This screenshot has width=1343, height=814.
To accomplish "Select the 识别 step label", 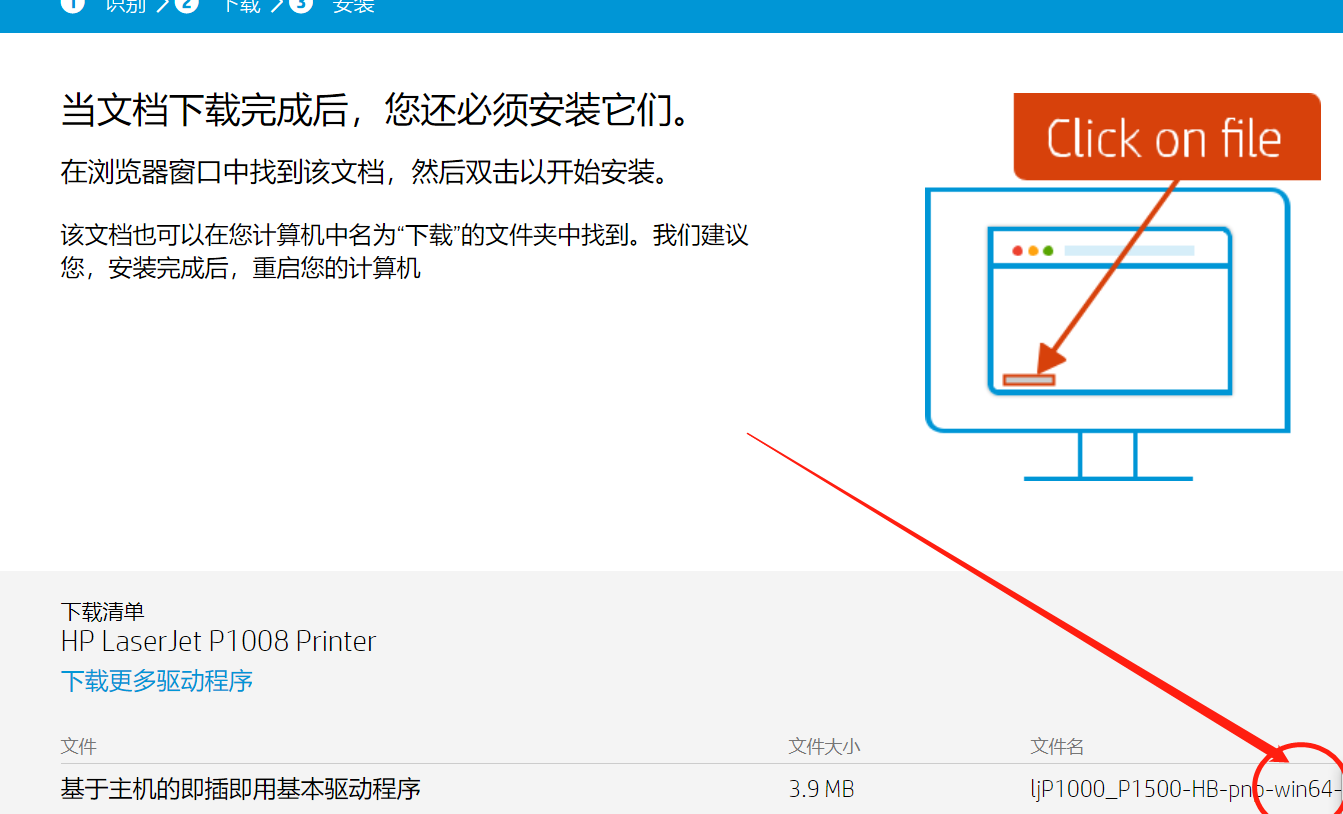I will click(124, 5).
